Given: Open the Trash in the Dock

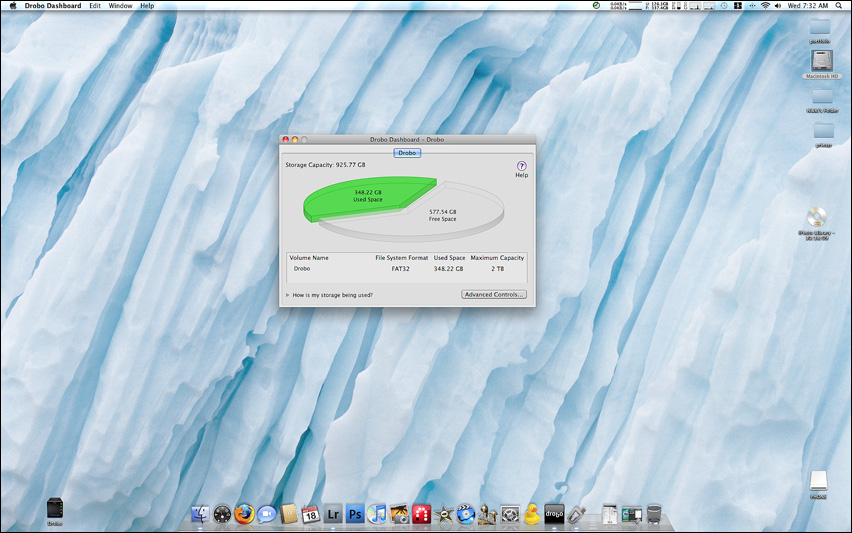Looking at the screenshot, I should 654,513.
